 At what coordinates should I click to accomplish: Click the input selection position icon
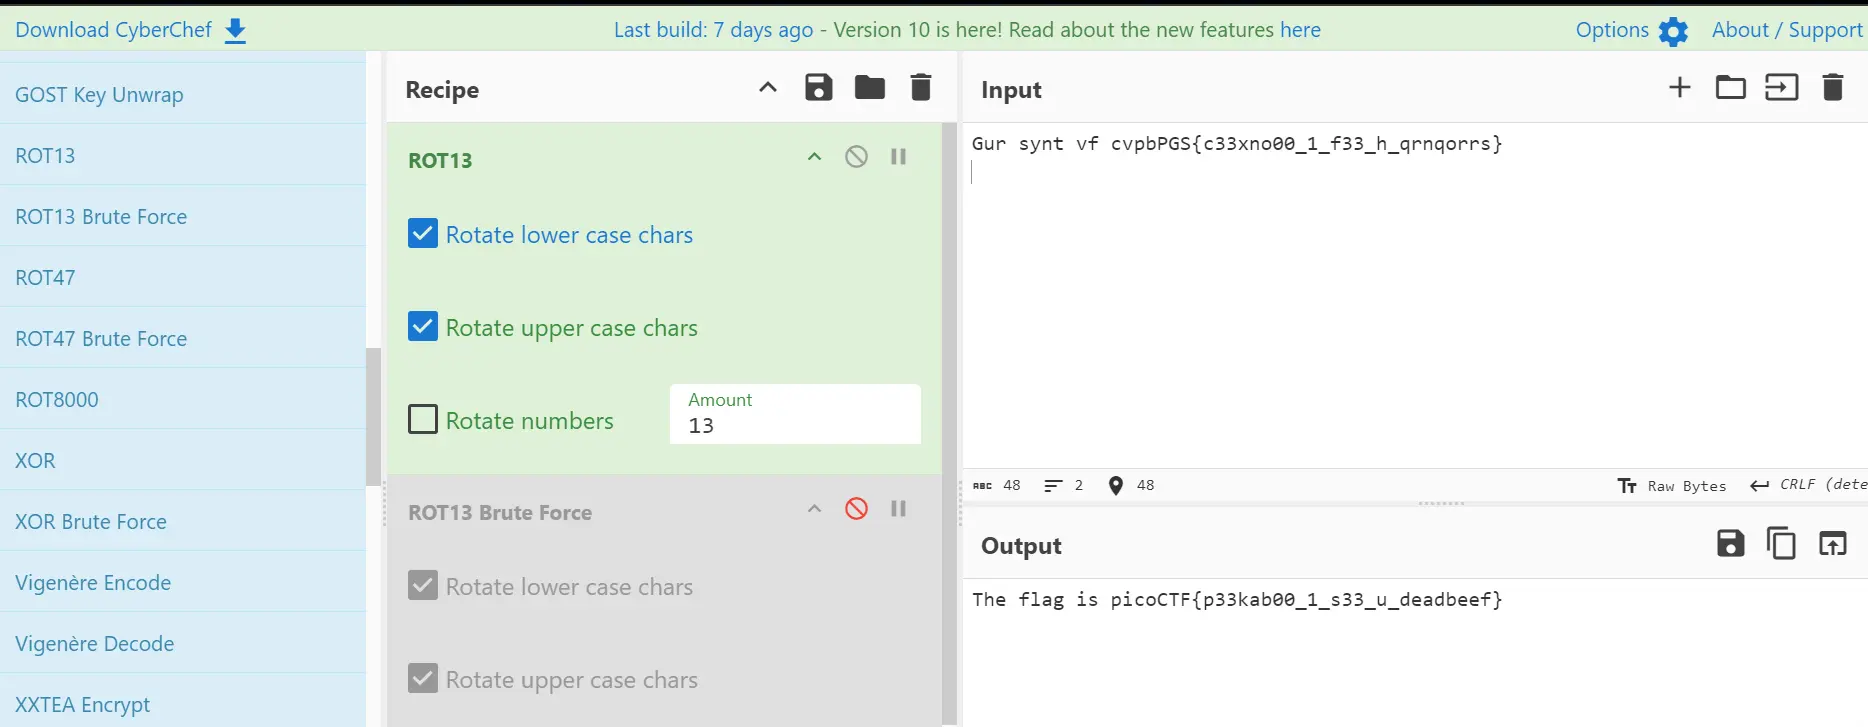click(1116, 485)
